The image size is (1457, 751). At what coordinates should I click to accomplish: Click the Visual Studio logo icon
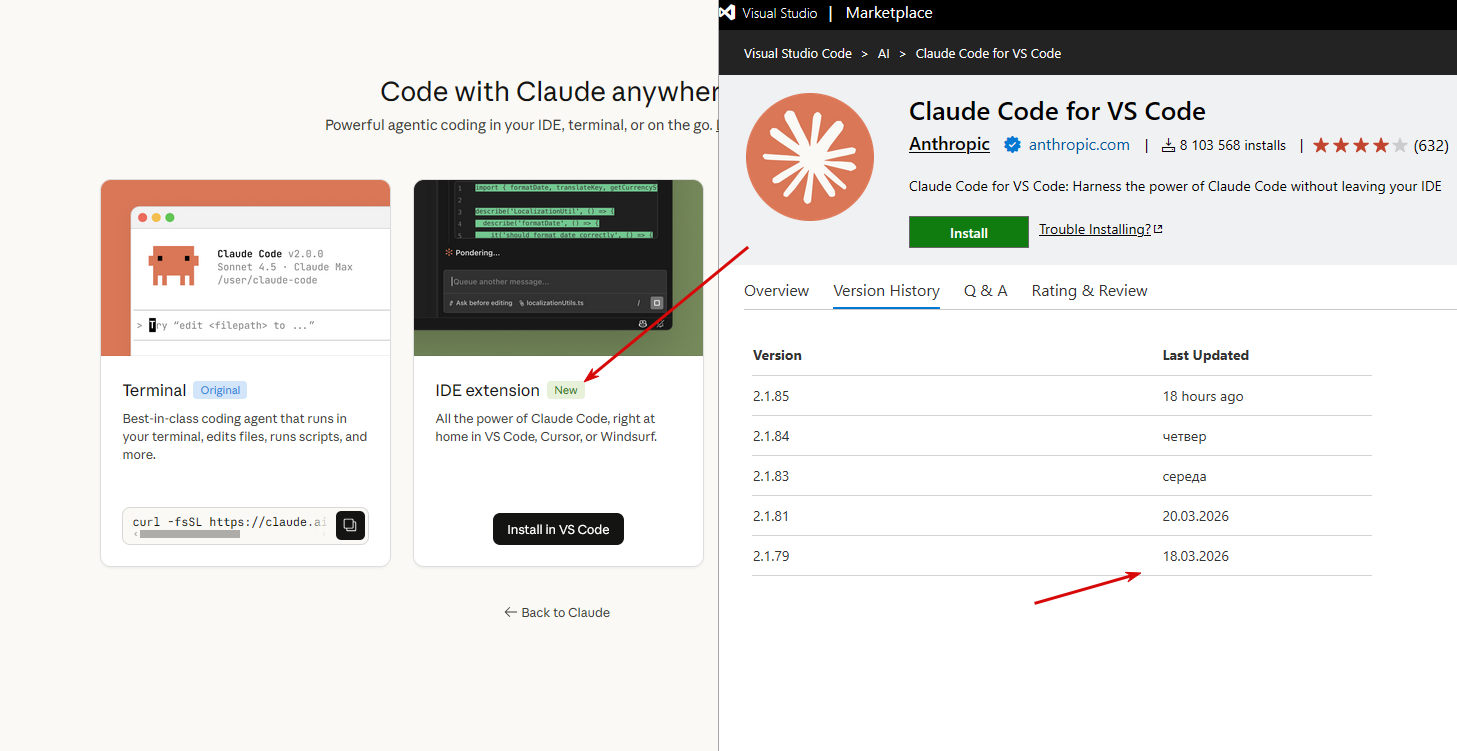point(727,13)
